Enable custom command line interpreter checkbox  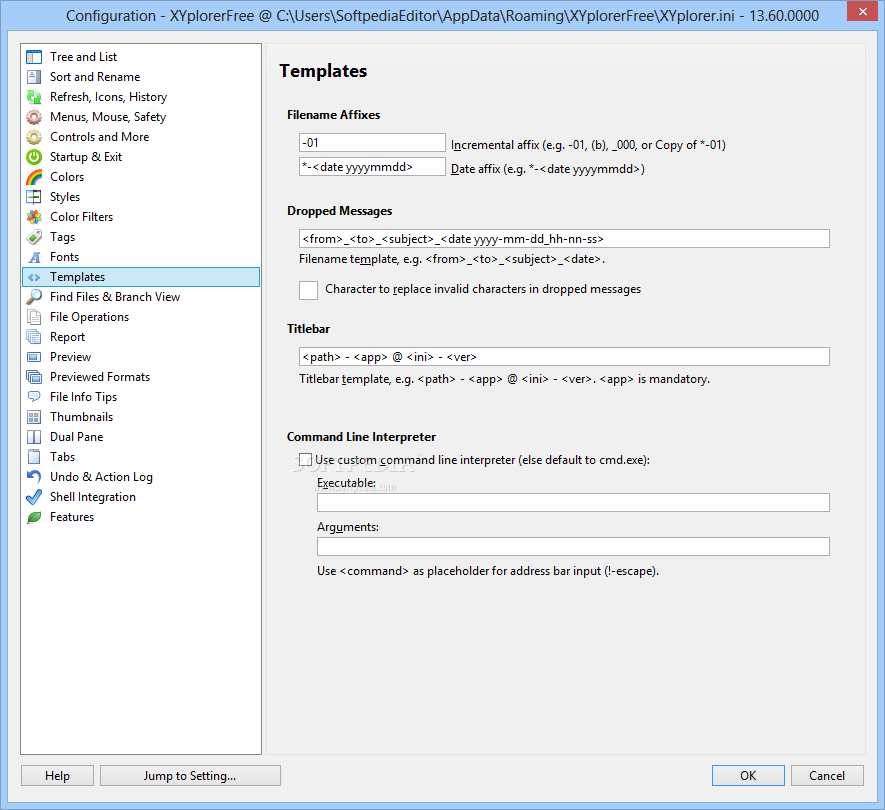click(x=305, y=459)
